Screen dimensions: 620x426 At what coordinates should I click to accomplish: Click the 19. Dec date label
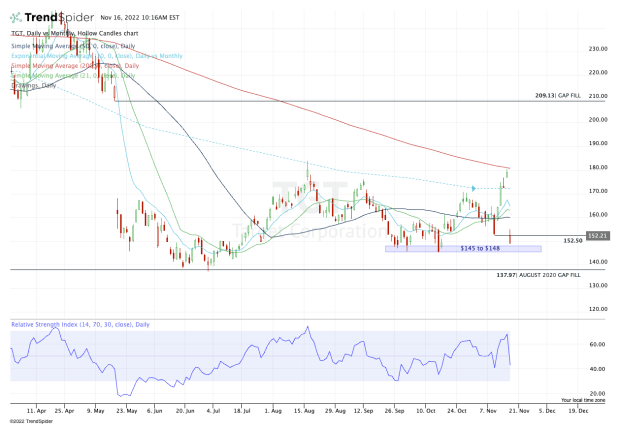pos(578,411)
